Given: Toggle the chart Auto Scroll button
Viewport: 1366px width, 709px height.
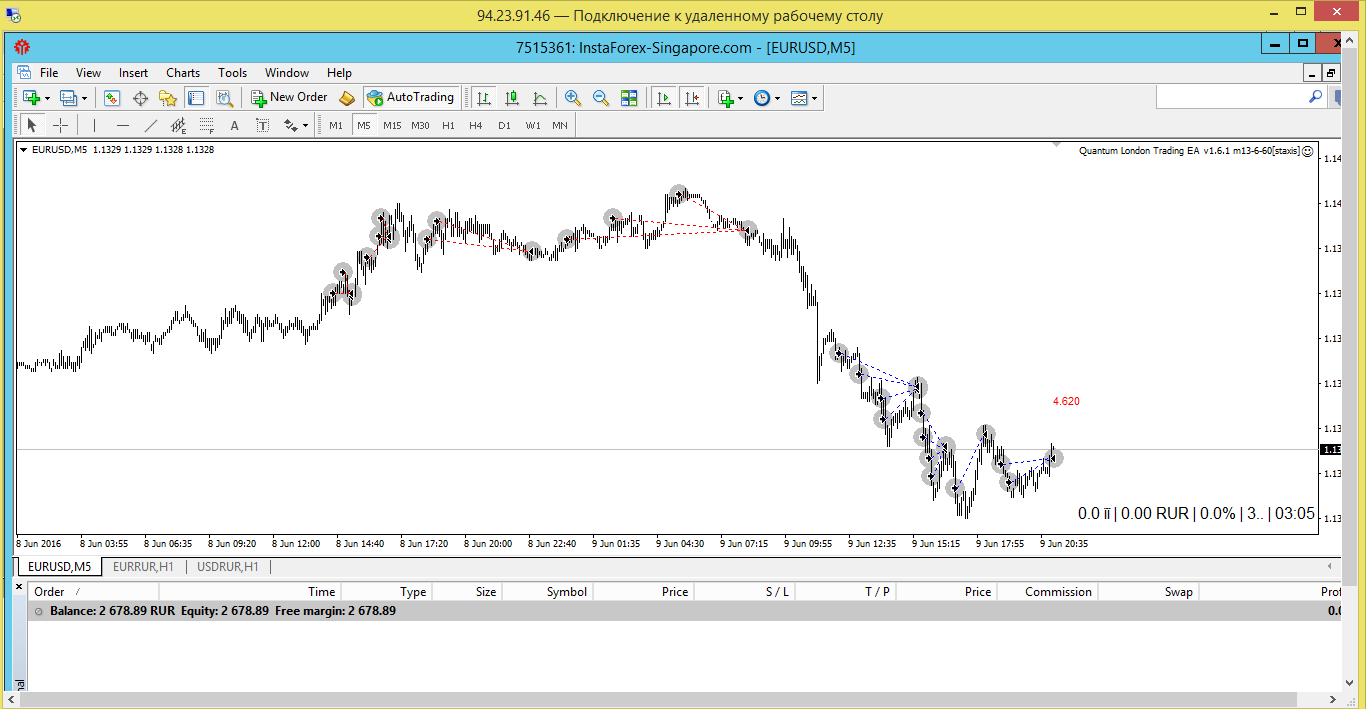Looking at the screenshot, I should tap(663, 97).
